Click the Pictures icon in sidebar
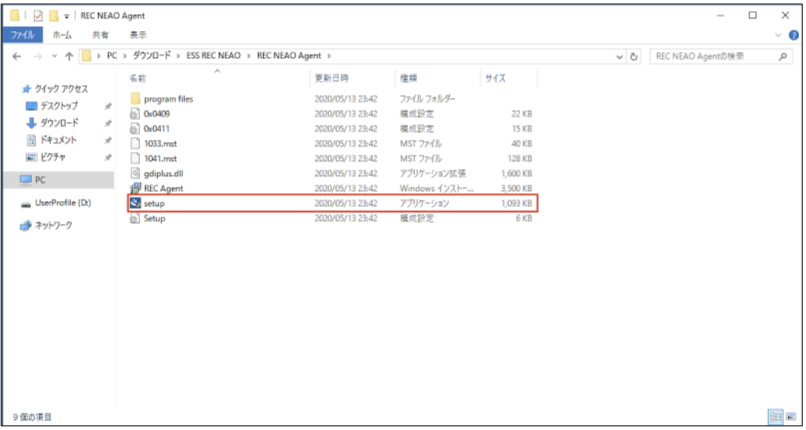 (32, 157)
